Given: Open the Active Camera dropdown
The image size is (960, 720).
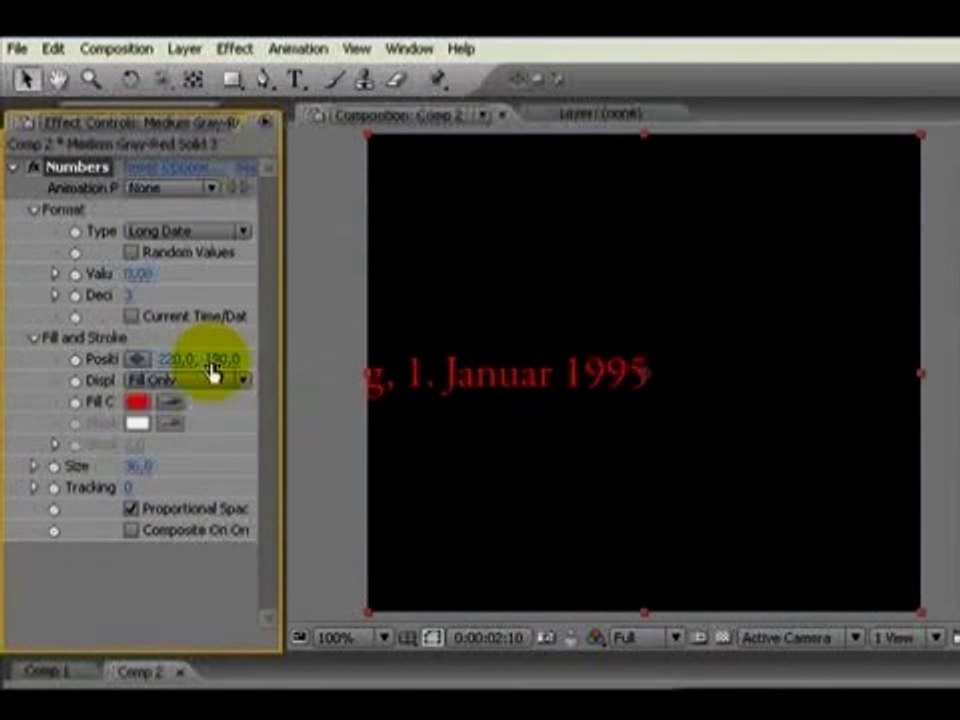Looking at the screenshot, I should [x=801, y=638].
